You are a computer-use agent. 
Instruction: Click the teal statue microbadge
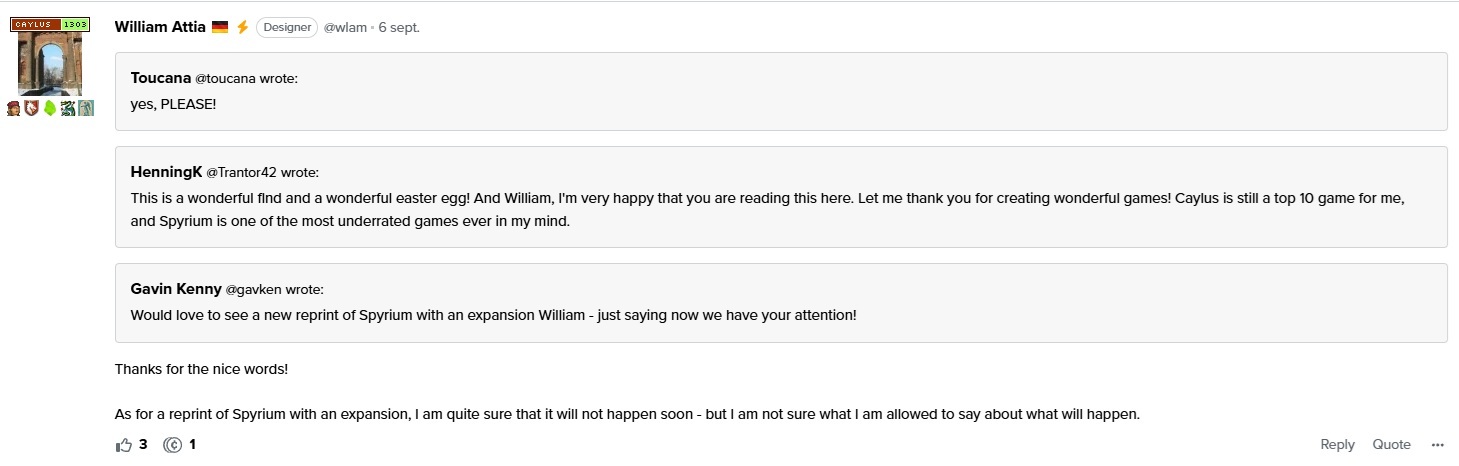click(86, 108)
